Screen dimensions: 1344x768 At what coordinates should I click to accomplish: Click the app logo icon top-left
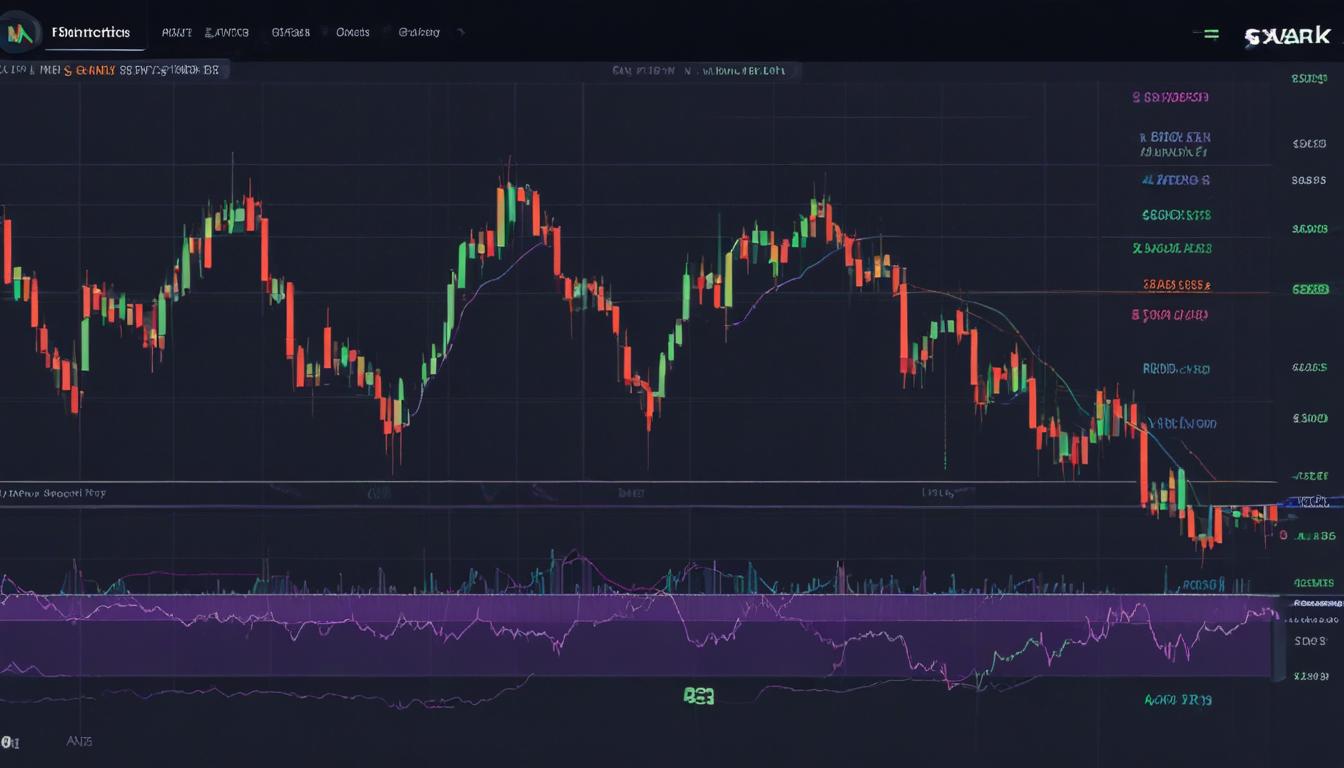point(22,32)
